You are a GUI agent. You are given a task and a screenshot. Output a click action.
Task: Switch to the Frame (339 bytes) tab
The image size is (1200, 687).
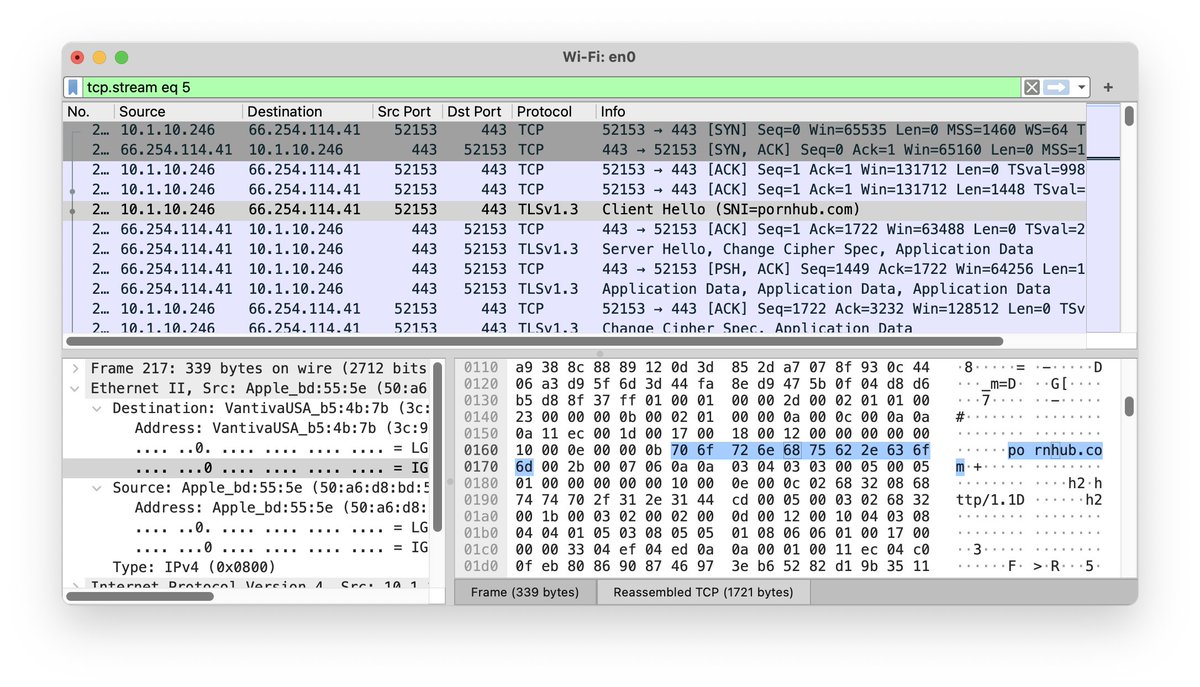525,592
